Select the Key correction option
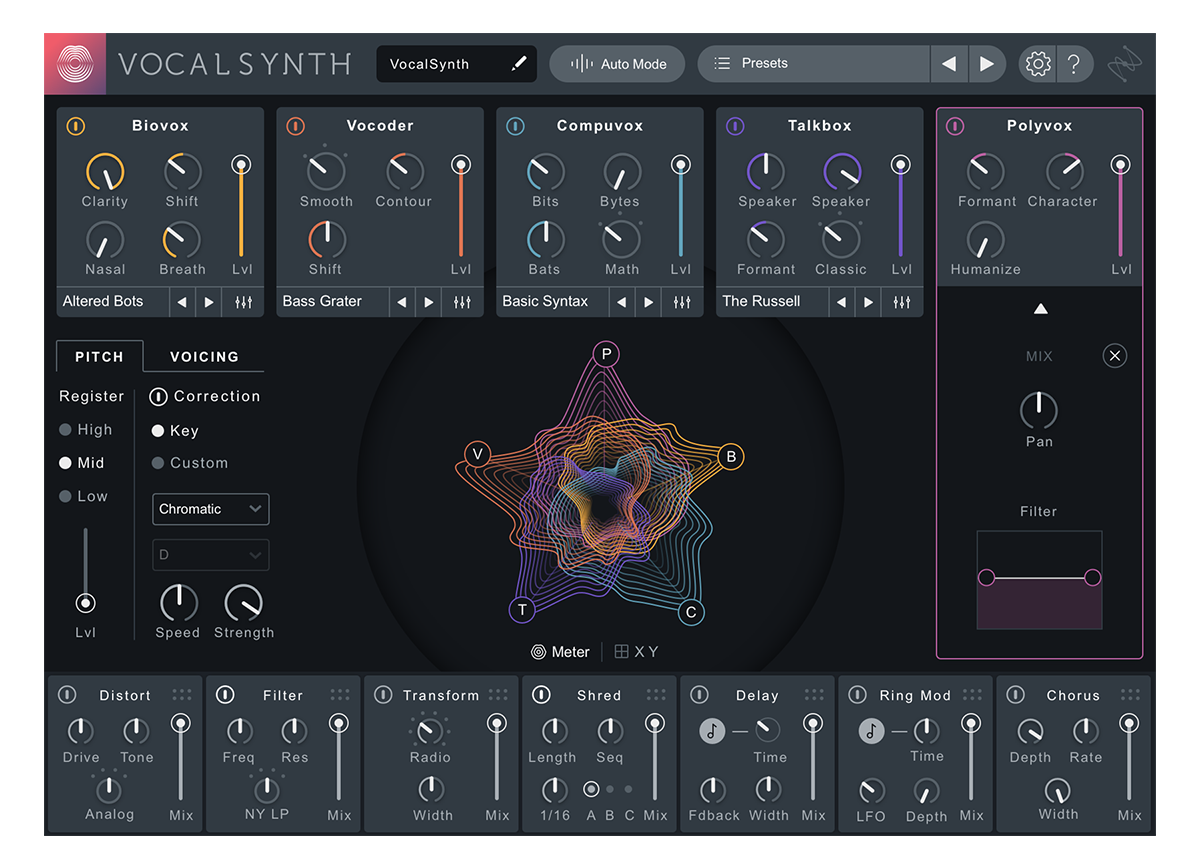1200x867 pixels. (175, 431)
